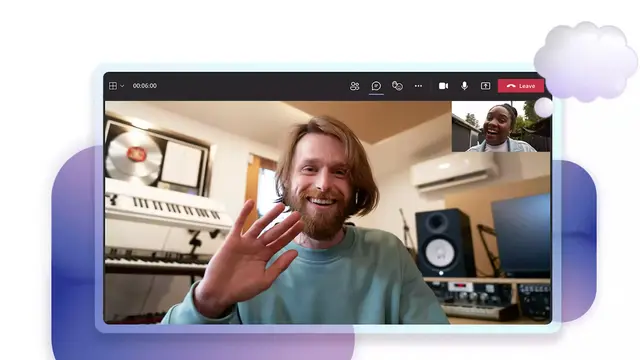Click the 00:06:00 meeting timer
This screenshot has height=360, width=640.
coord(144,86)
